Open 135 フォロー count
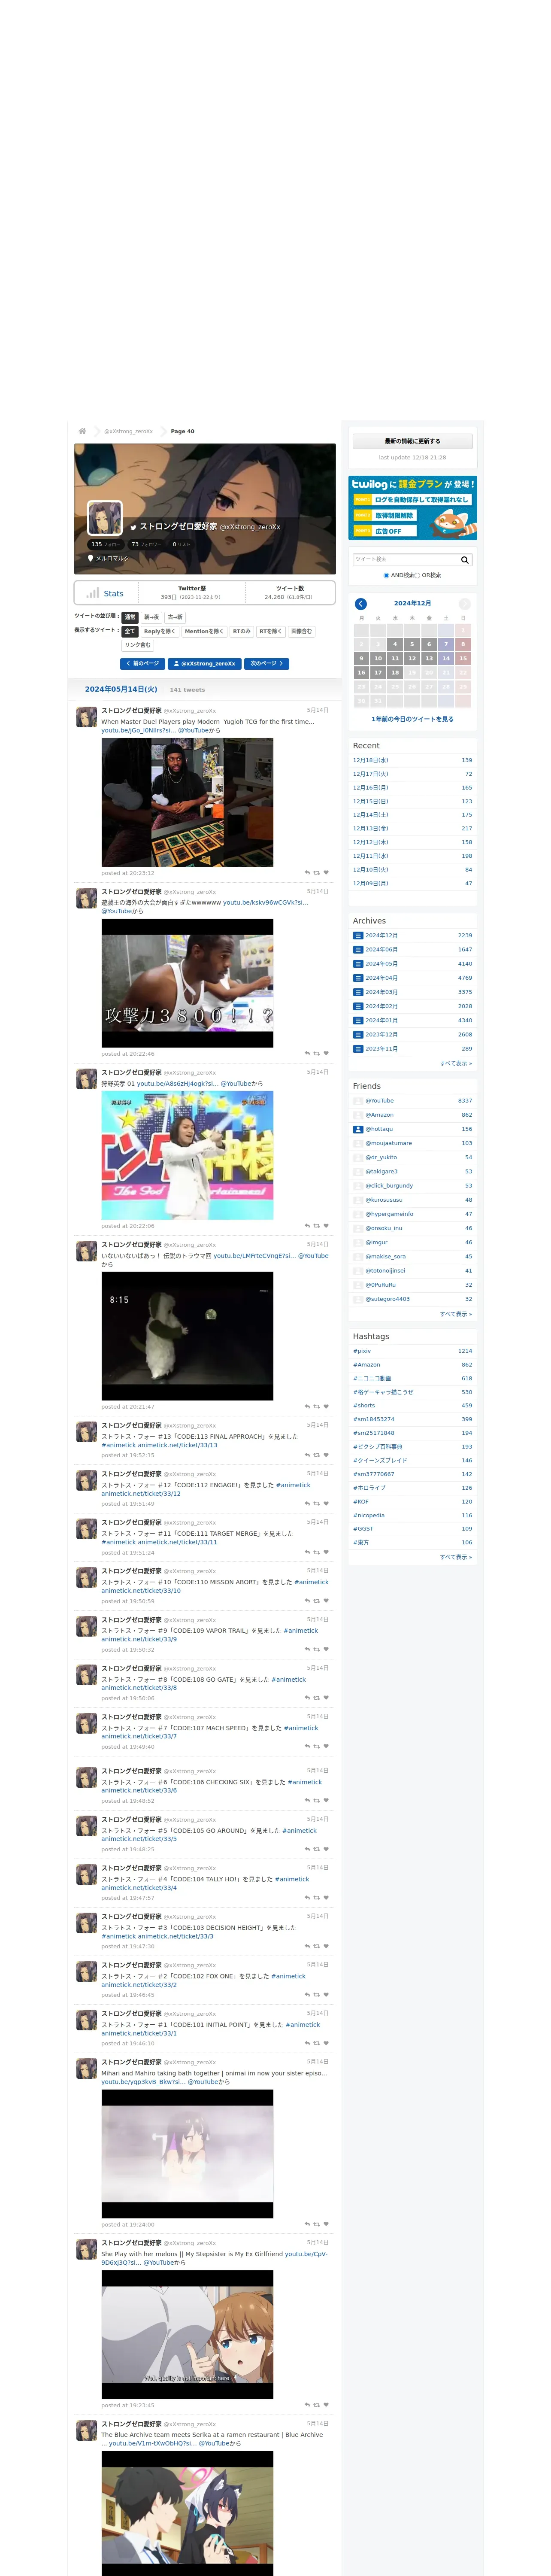Screen dimensions: 551x2576 click(x=105, y=545)
